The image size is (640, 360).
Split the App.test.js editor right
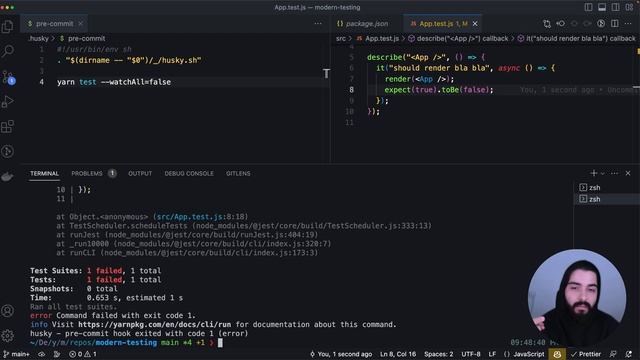pyautogui.click(x=615, y=24)
